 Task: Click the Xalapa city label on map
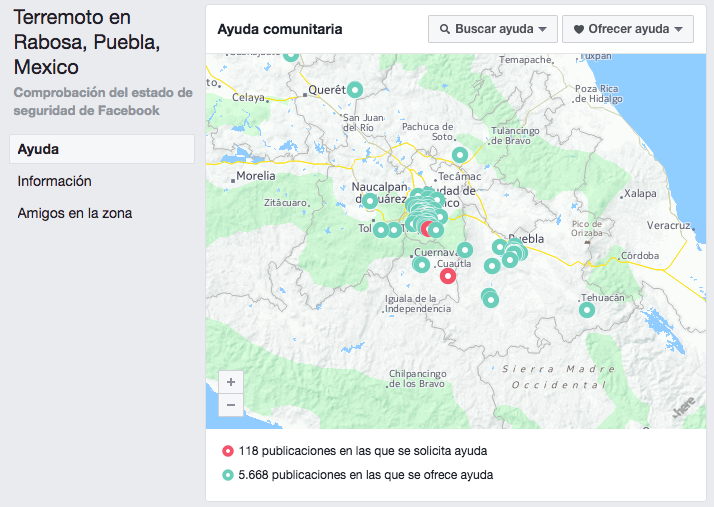(x=640, y=193)
